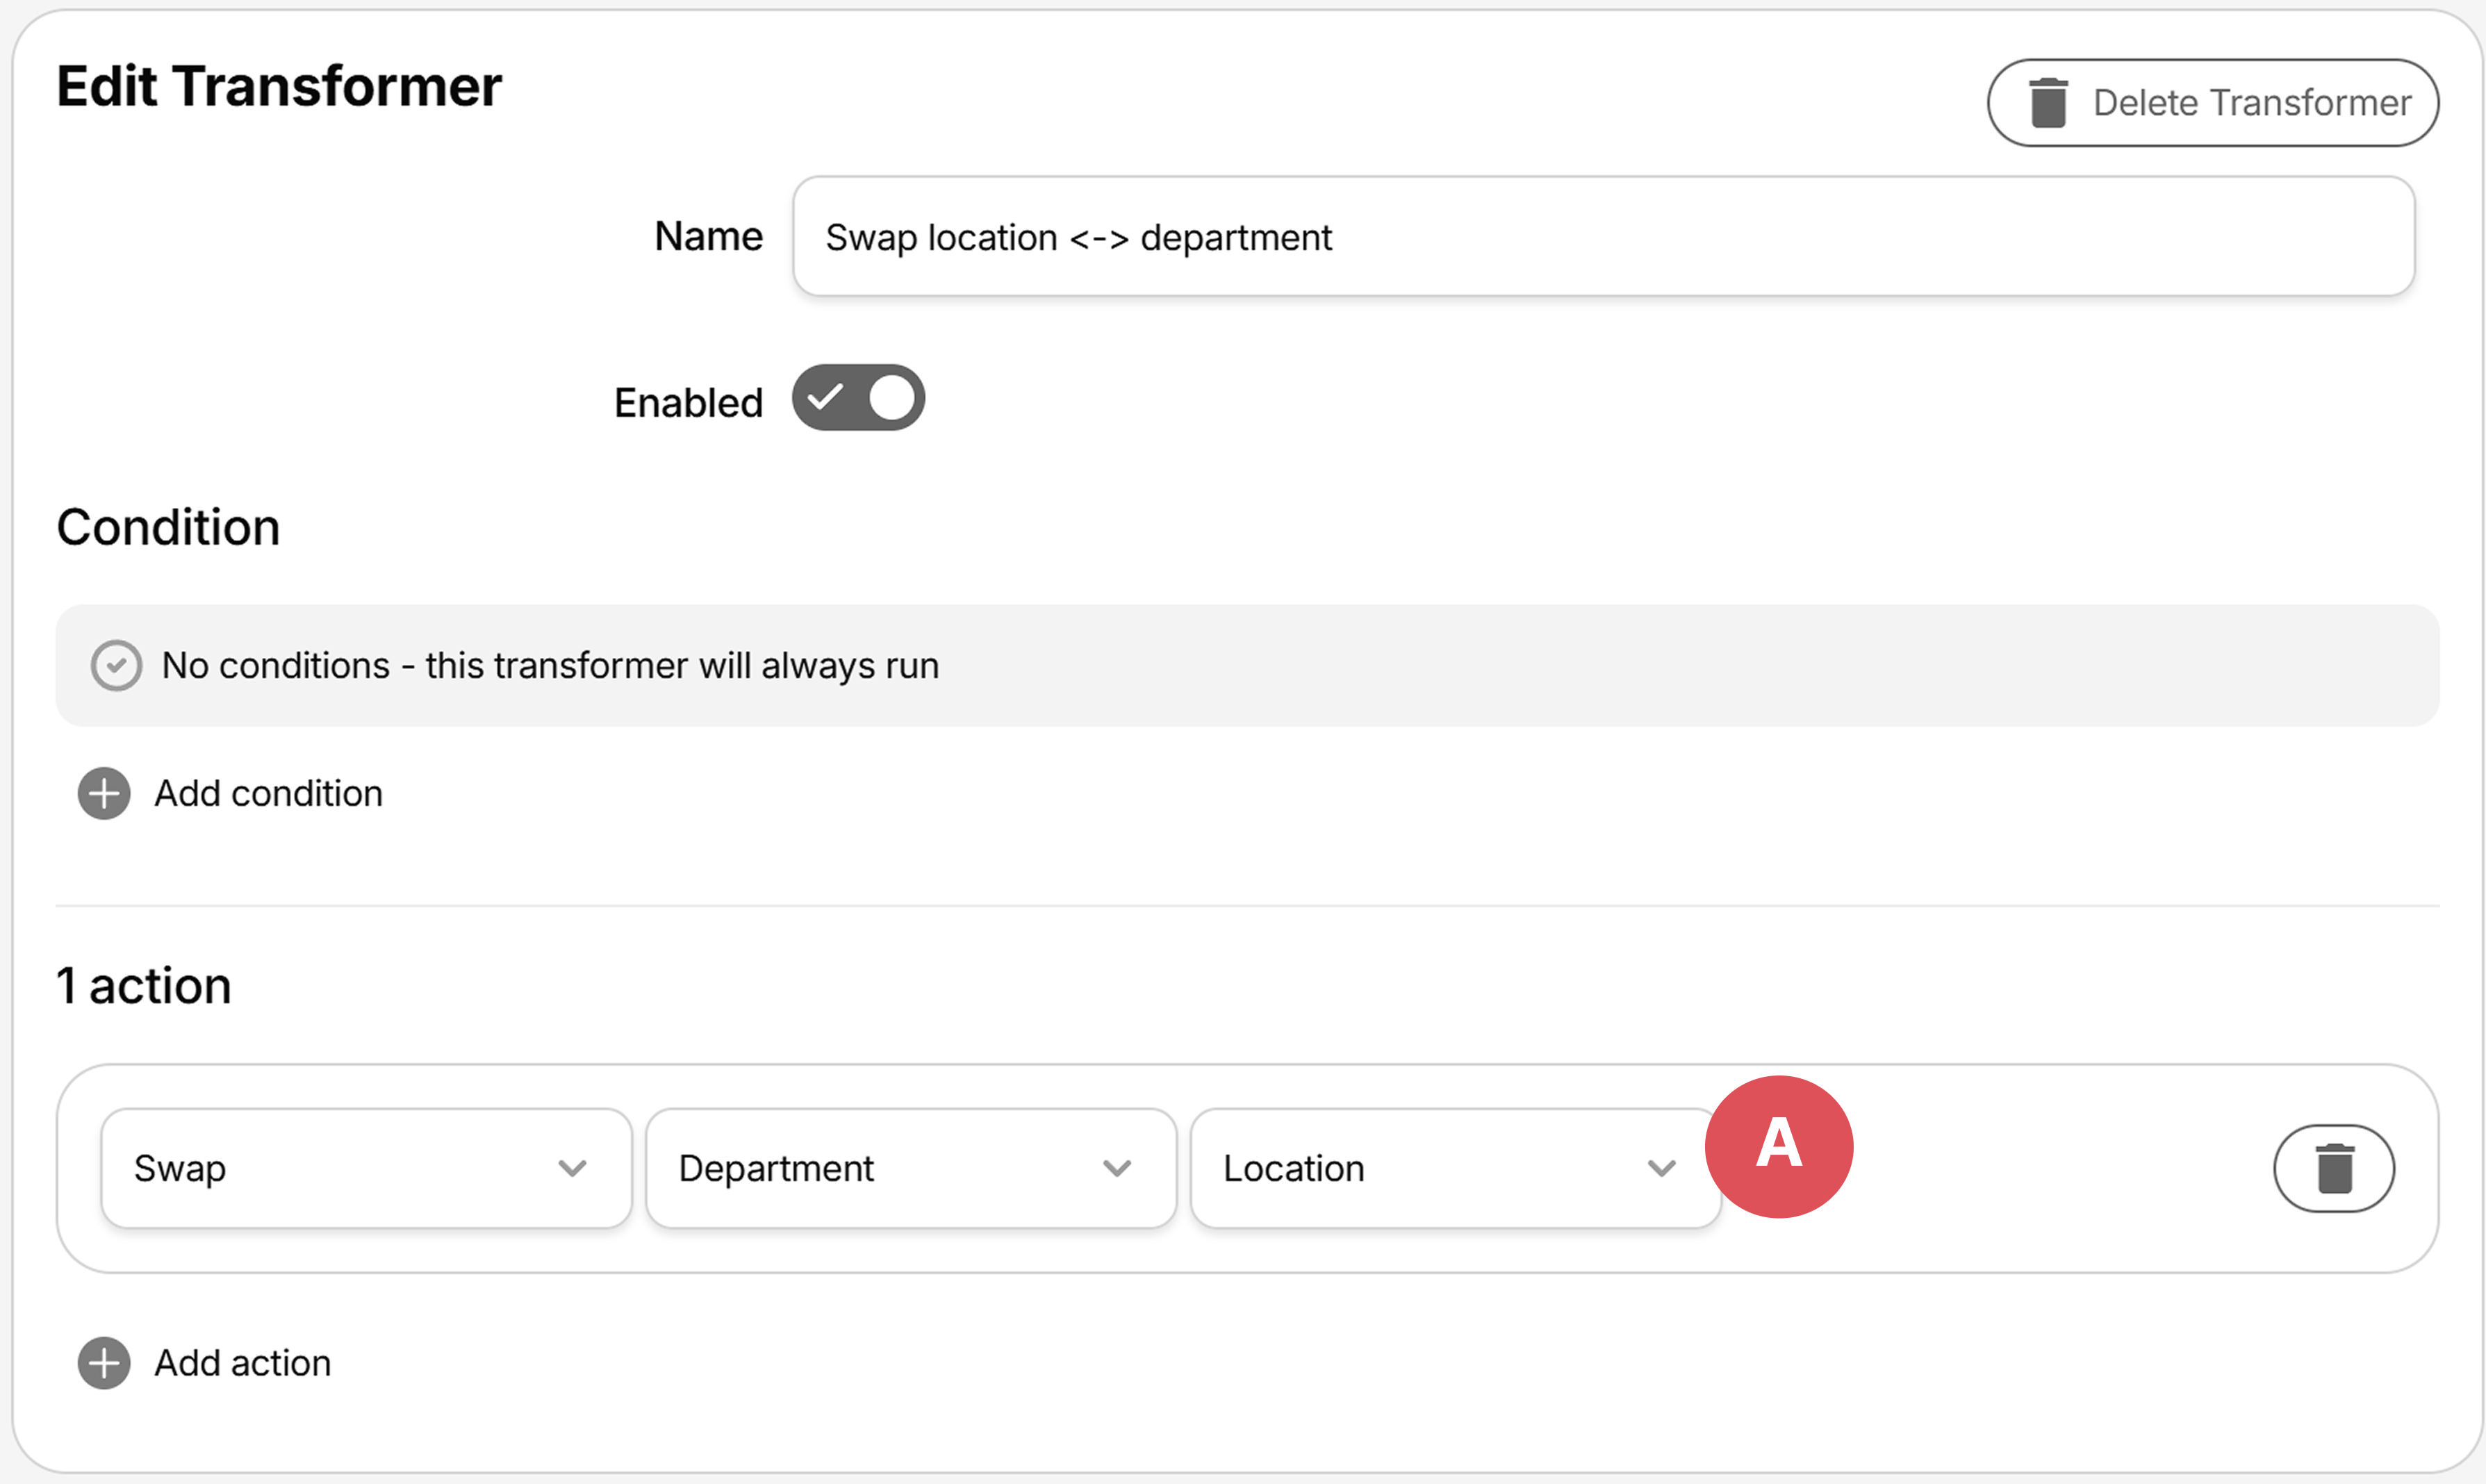The width and height of the screenshot is (2486, 1484).
Task: Click the chevron arrow on the Location dropdown
Action: tap(1661, 1168)
